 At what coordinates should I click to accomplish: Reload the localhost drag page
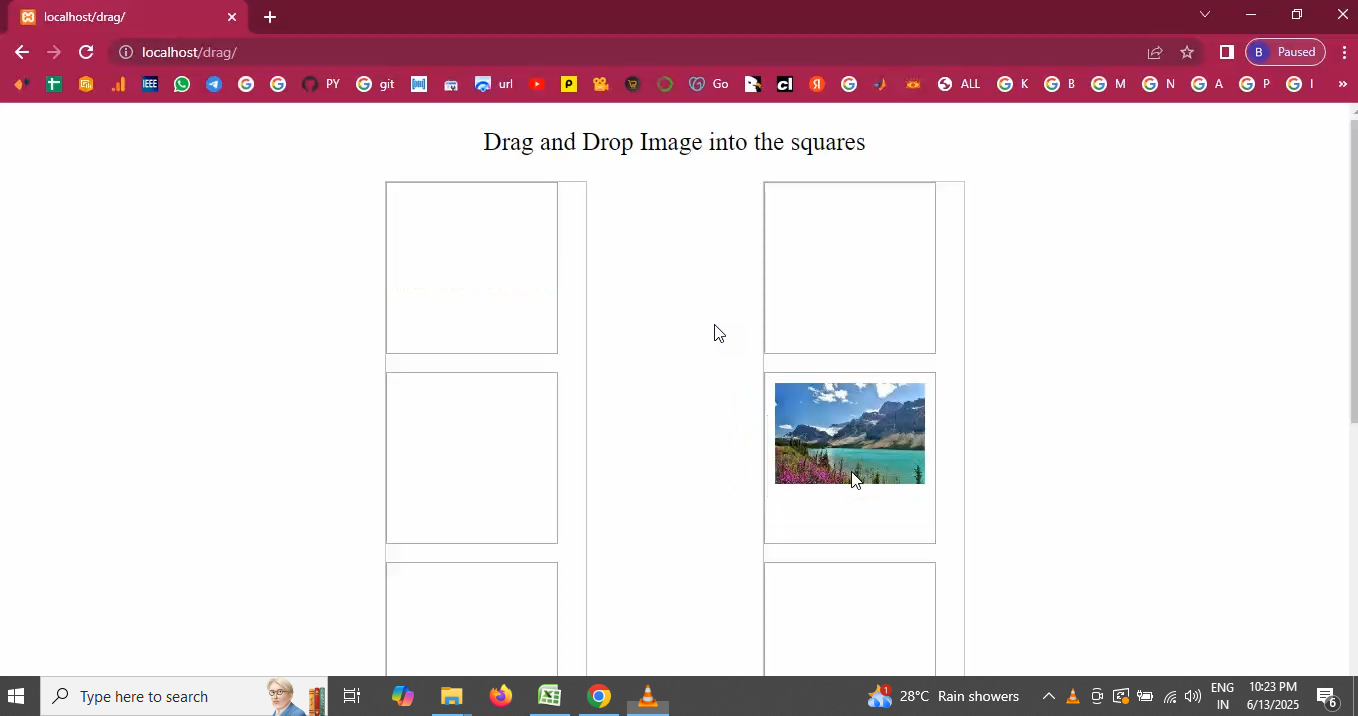pyautogui.click(x=86, y=52)
